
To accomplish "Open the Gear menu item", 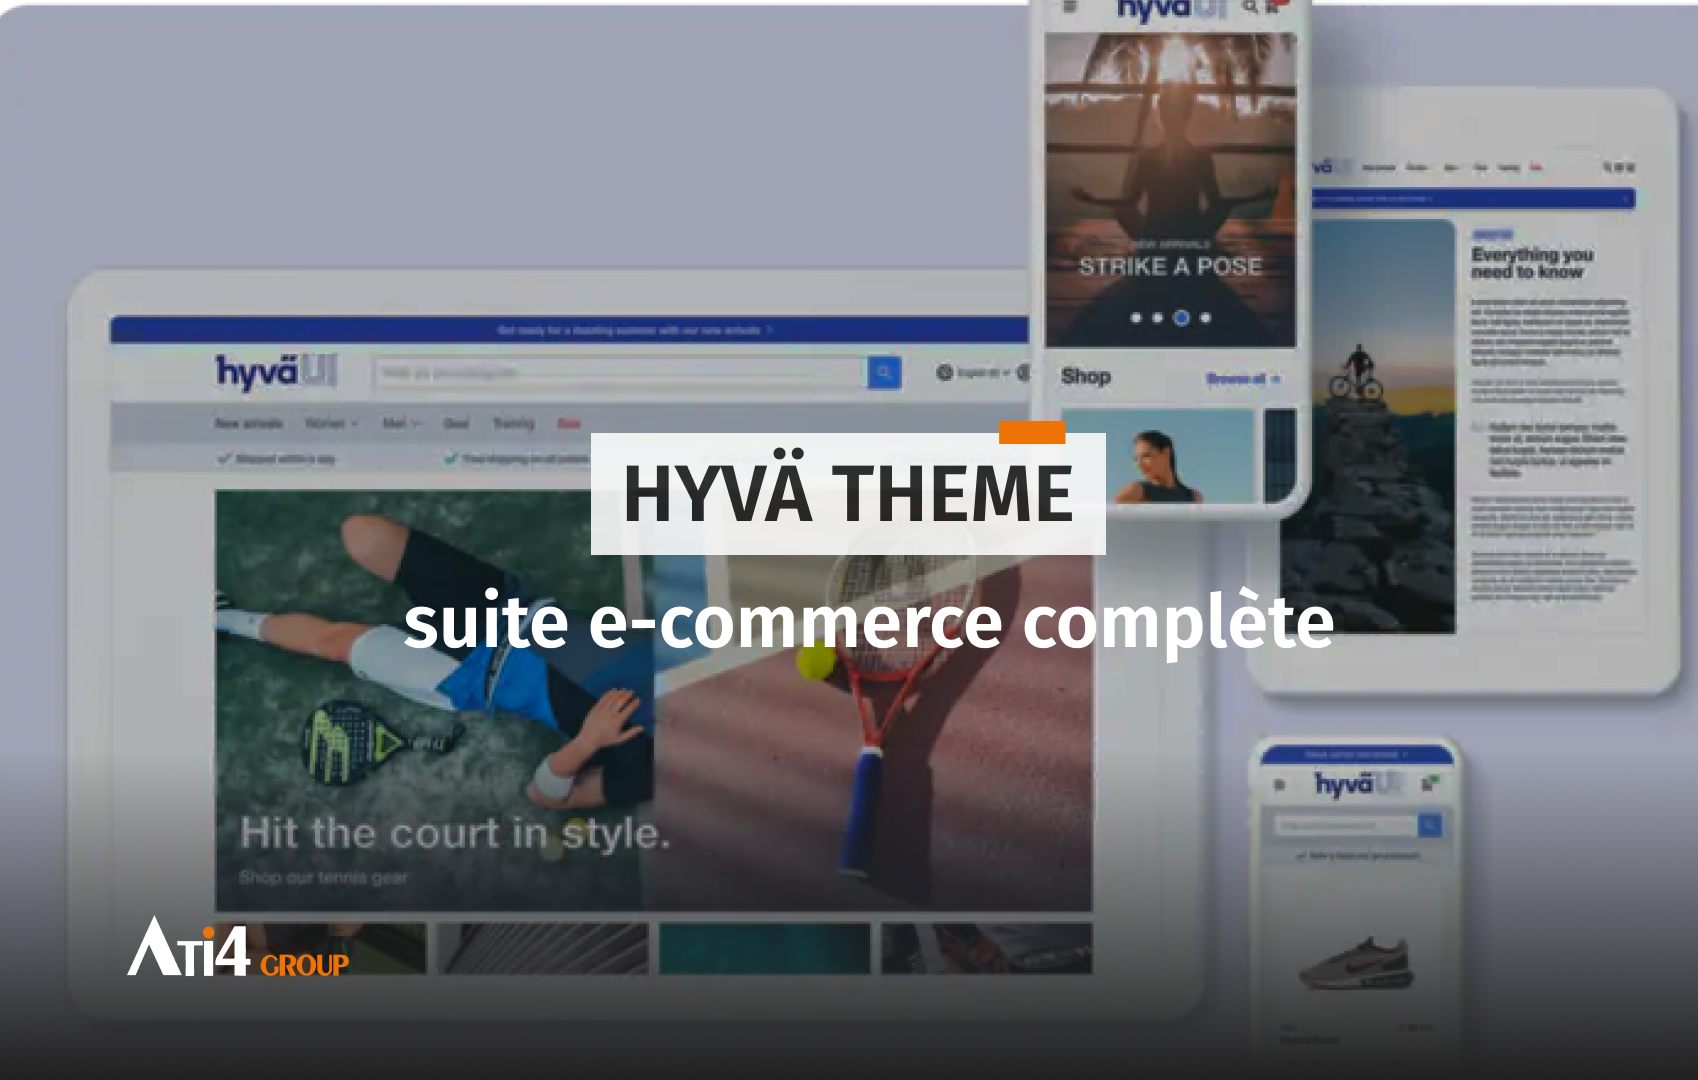I will (x=456, y=423).
